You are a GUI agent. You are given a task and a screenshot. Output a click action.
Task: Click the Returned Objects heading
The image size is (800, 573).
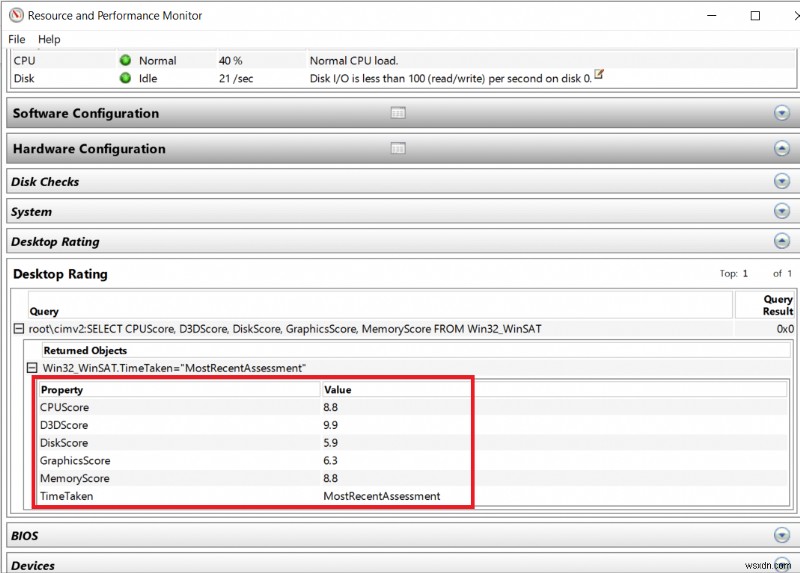point(85,351)
